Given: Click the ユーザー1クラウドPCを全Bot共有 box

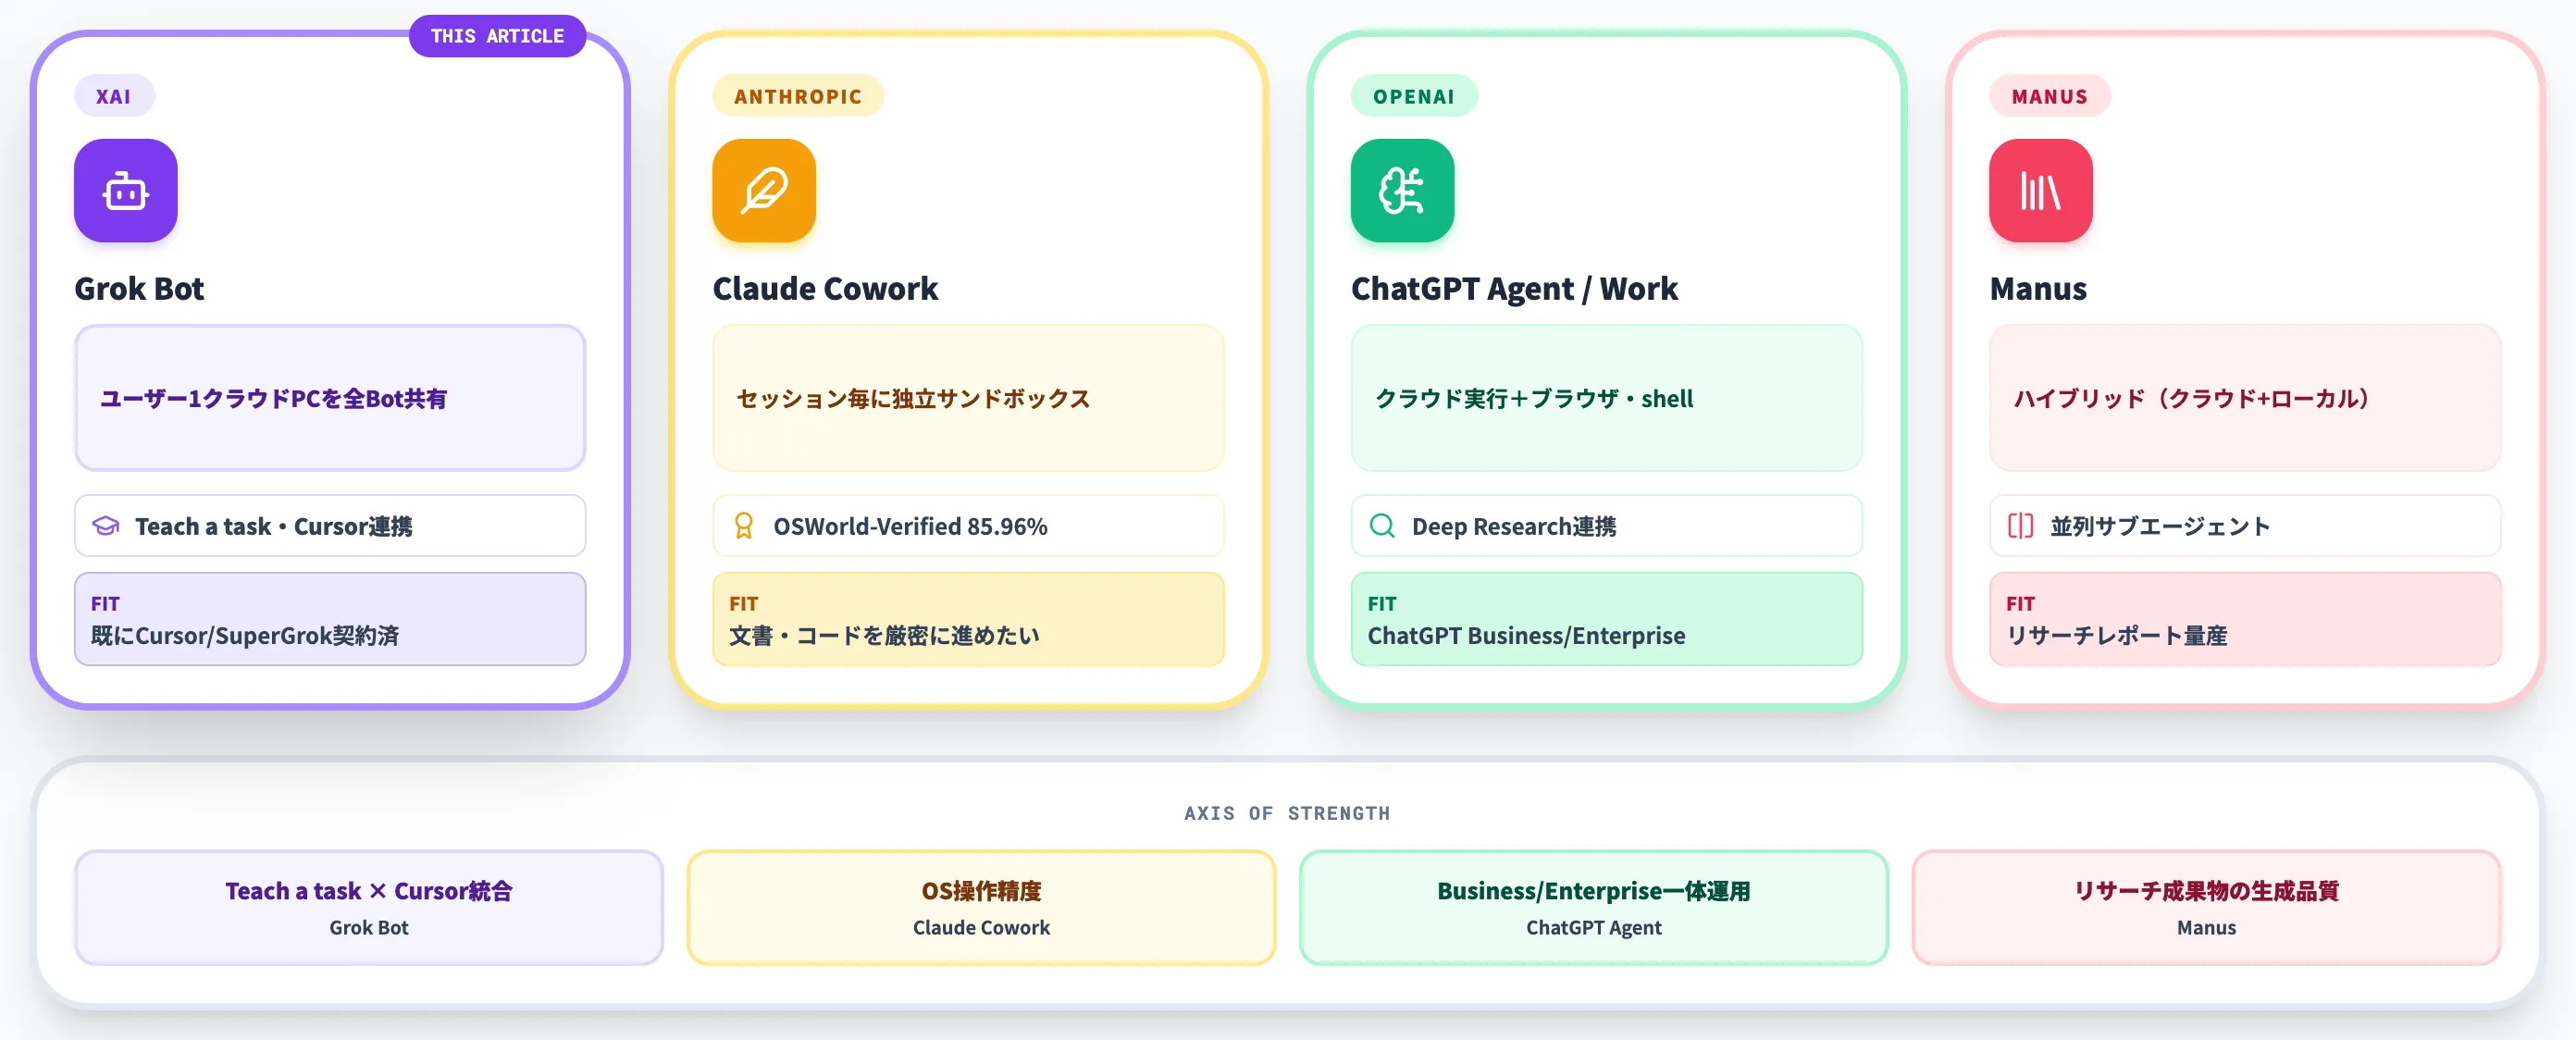Looking at the screenshot, I should click(x=330, y=398).
